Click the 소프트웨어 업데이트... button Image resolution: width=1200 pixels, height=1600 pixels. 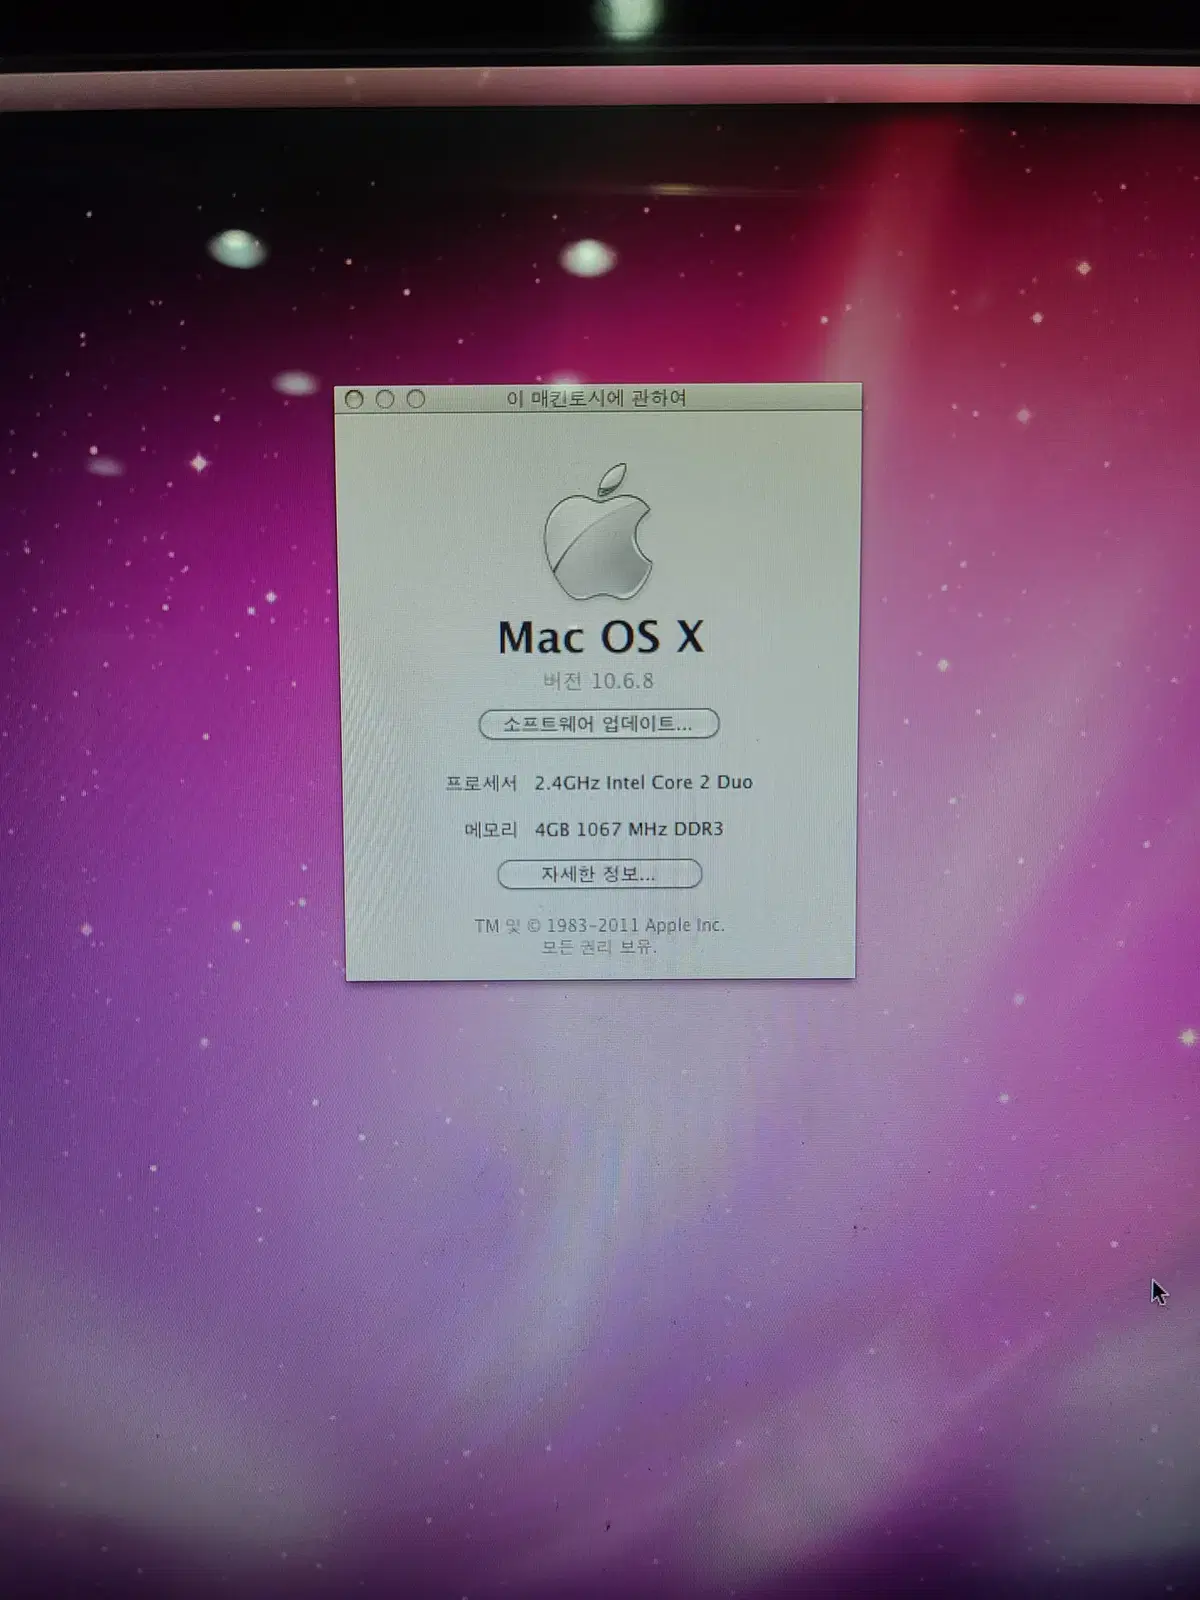click(599, 724)
